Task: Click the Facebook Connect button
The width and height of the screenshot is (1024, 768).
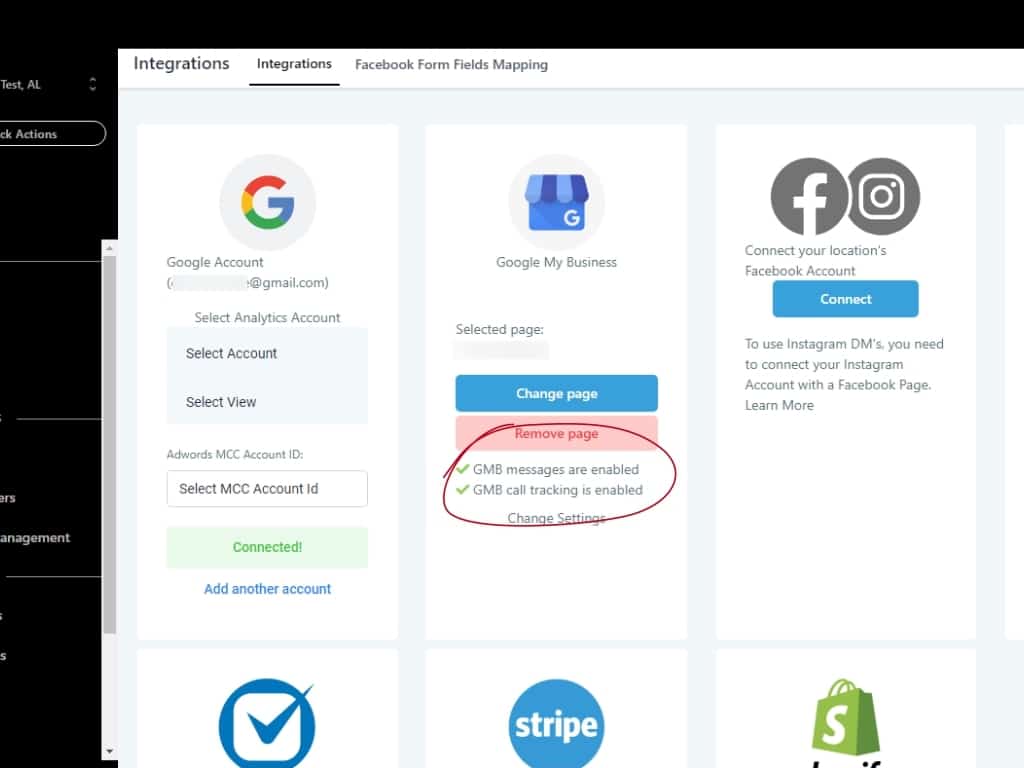Action: coord(845,299)
